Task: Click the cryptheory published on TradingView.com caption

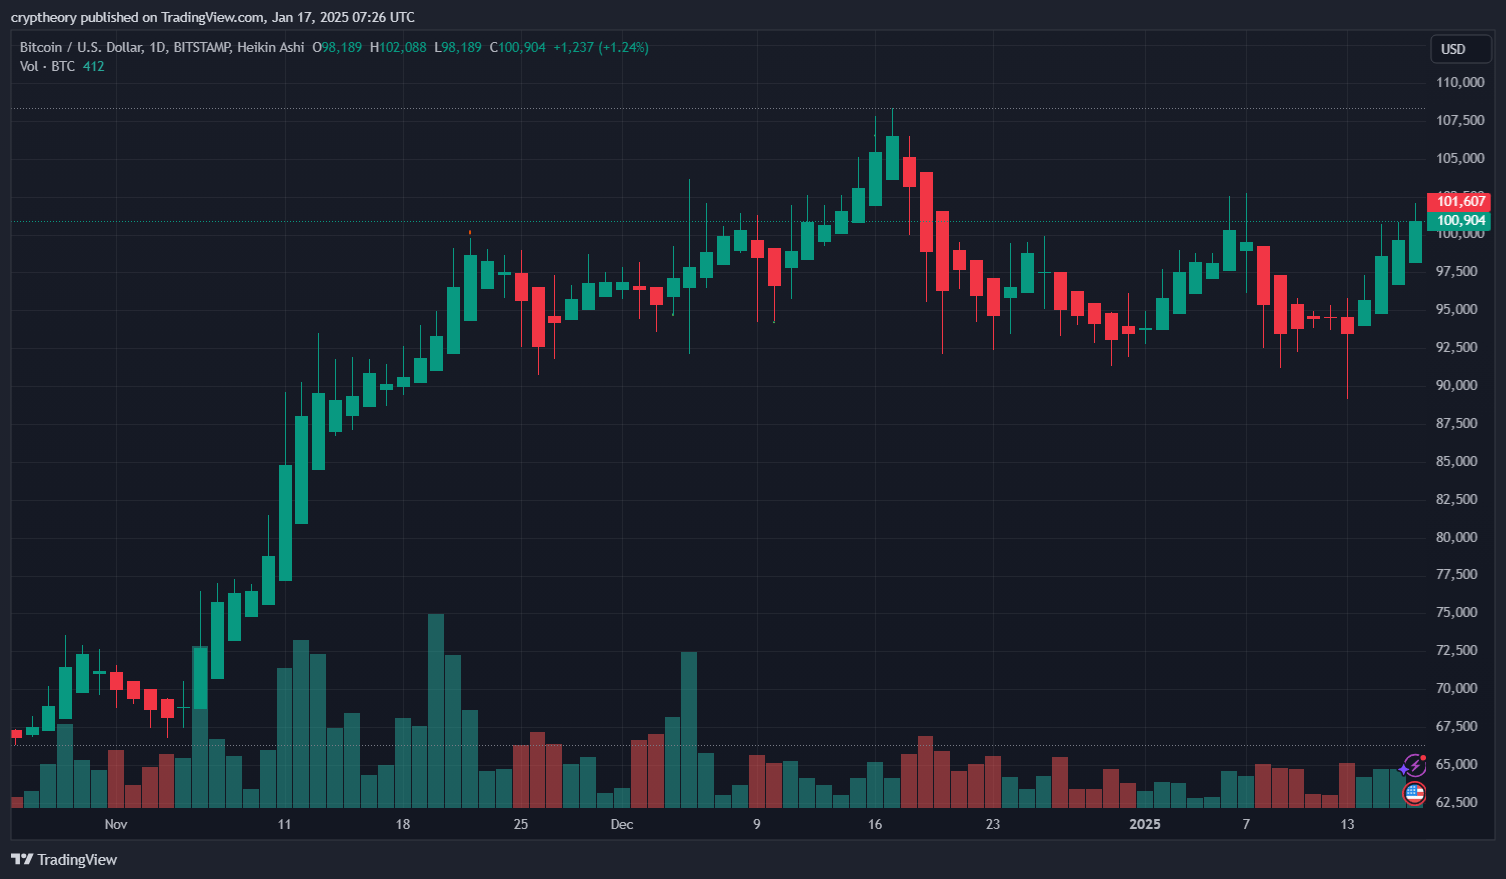Action: tap(212, 17)
